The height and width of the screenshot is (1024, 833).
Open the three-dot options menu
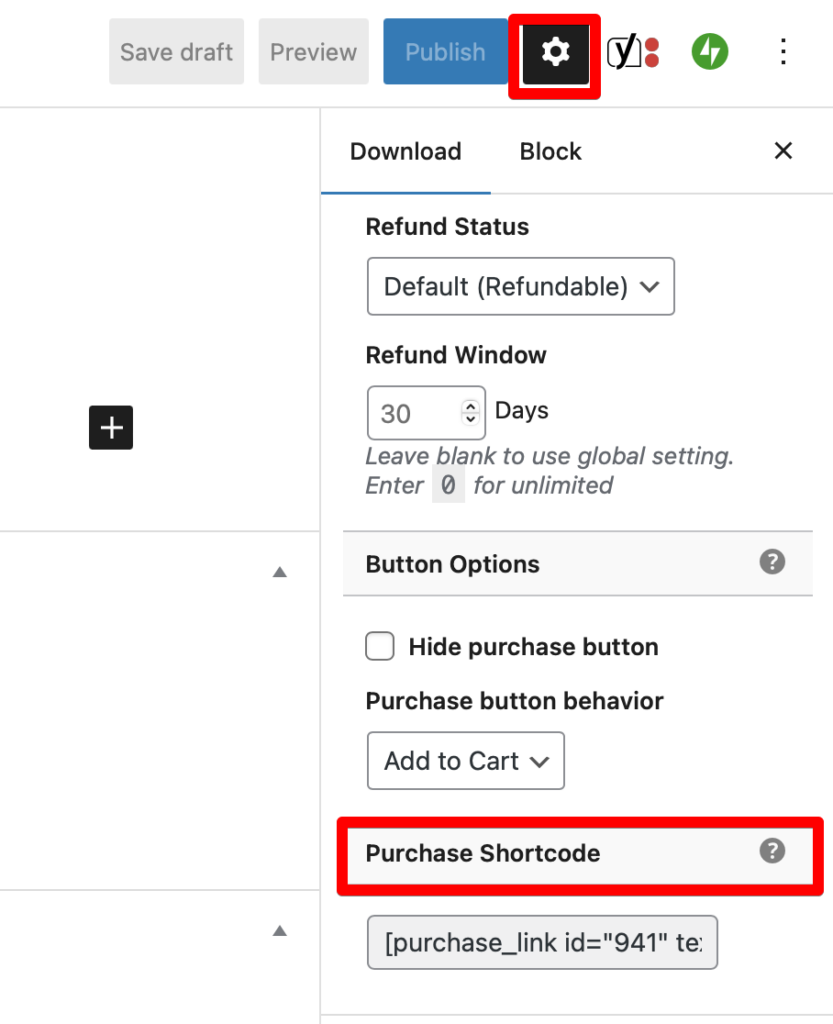click(x=783, y=52)
